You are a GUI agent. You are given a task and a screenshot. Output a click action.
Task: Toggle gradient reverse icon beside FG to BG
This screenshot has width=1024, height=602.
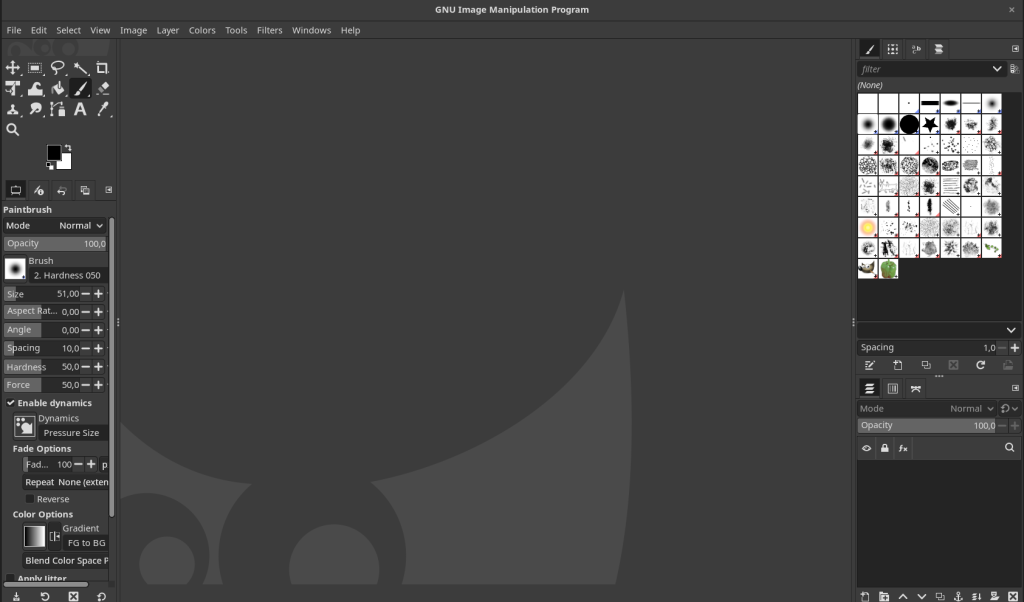pyautogui.click(x=55, y=537)
